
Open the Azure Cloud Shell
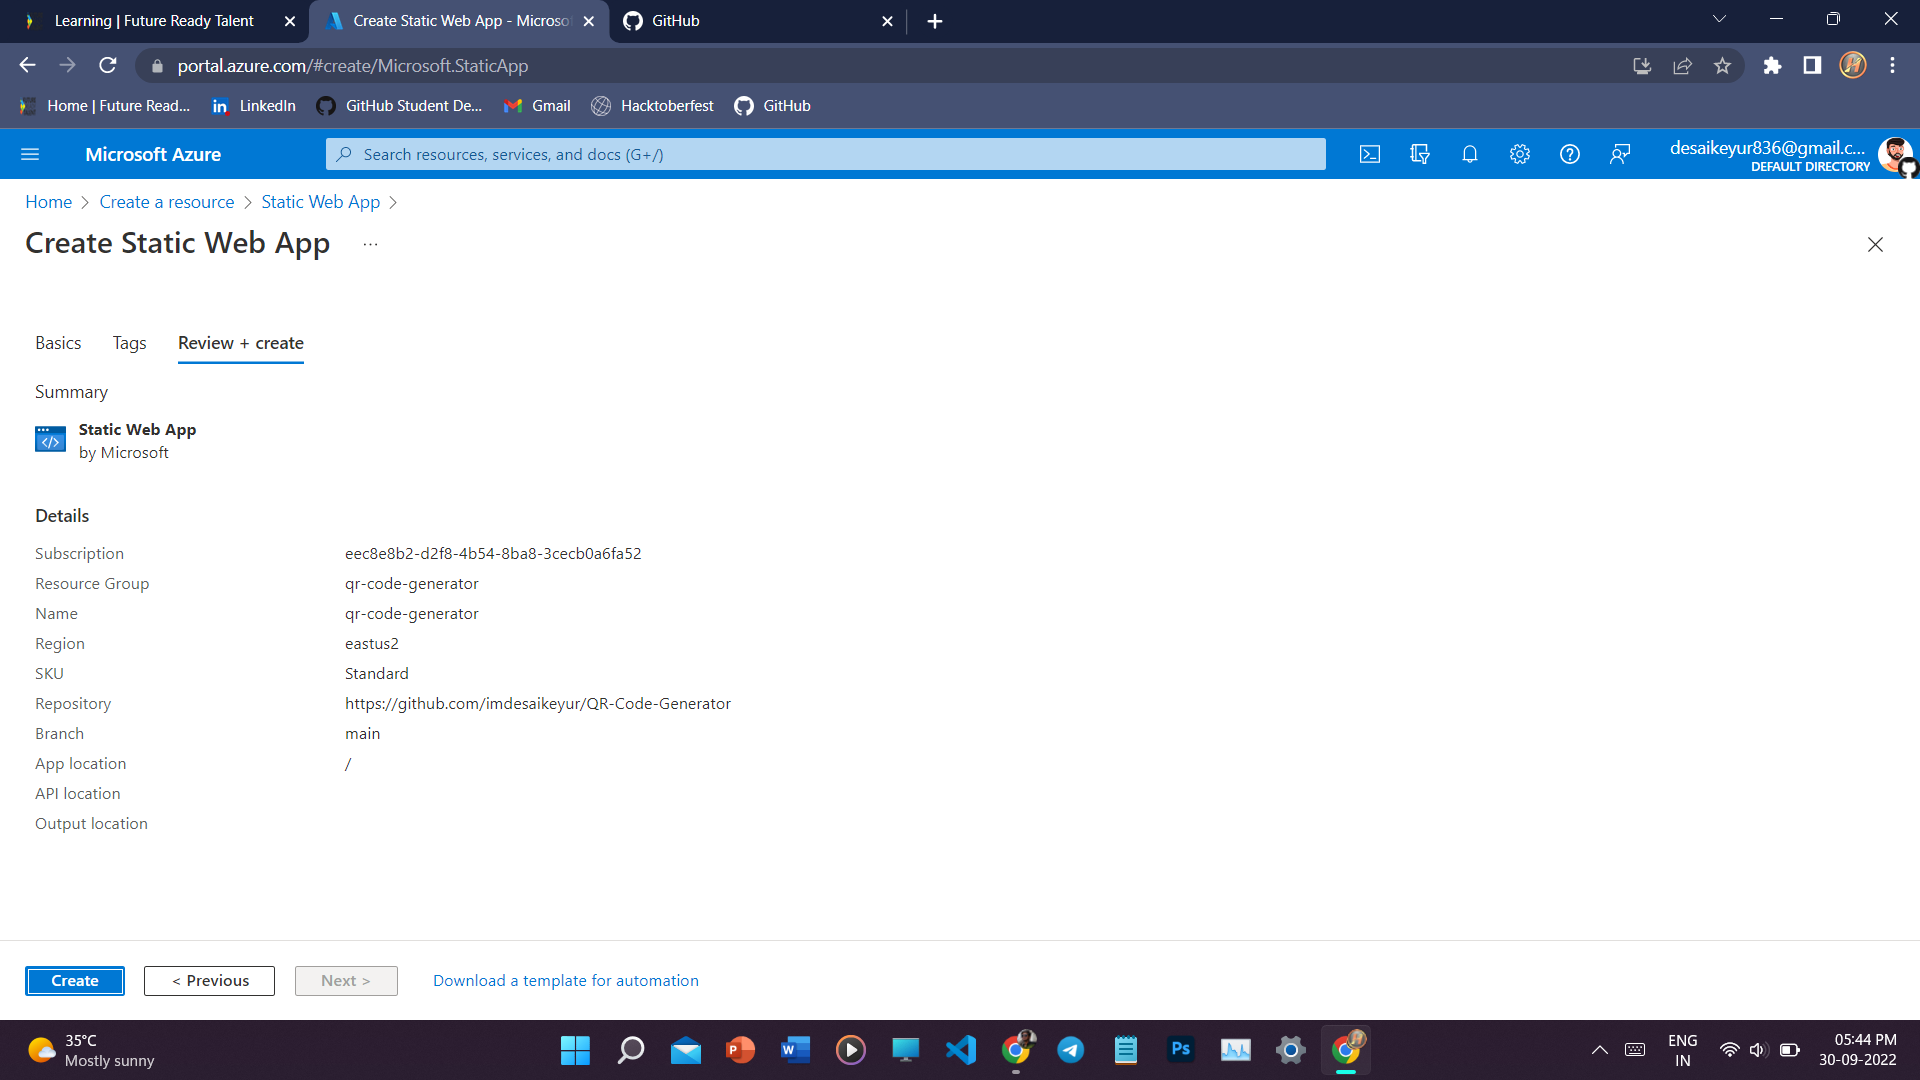pos(1370,154)
